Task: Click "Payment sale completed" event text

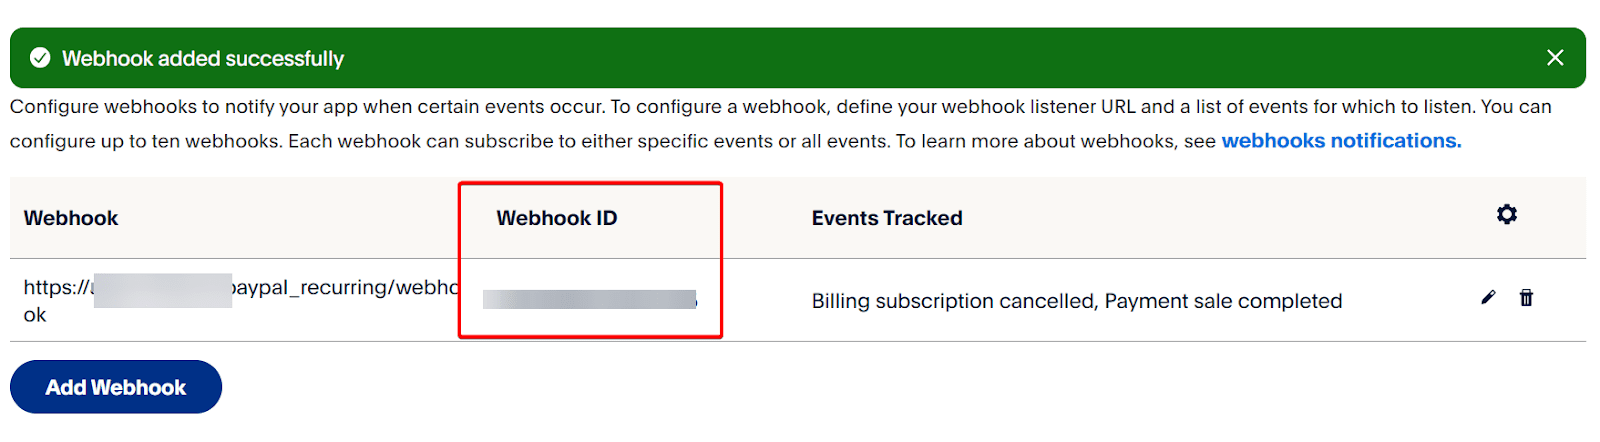Action: [x=1223, y=301]
